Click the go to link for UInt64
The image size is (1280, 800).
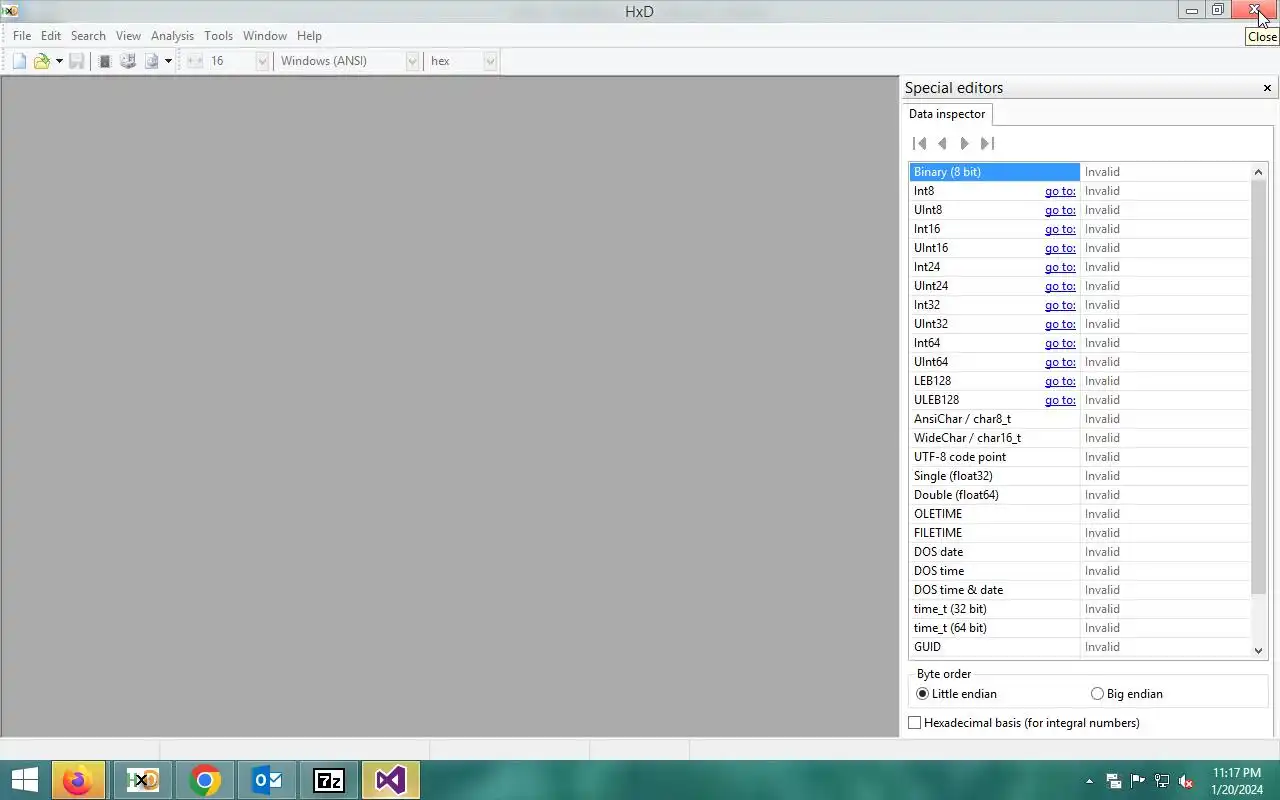coord(1060,362)
